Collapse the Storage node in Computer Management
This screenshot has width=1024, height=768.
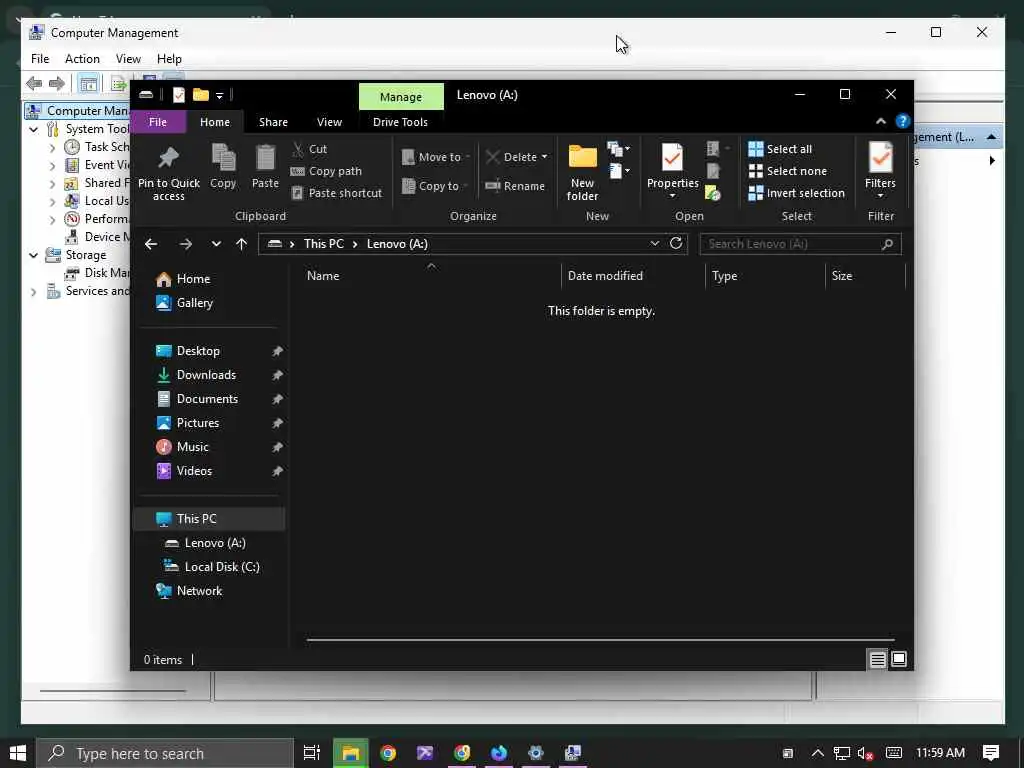pyautogui.click(x=34, y=255)
